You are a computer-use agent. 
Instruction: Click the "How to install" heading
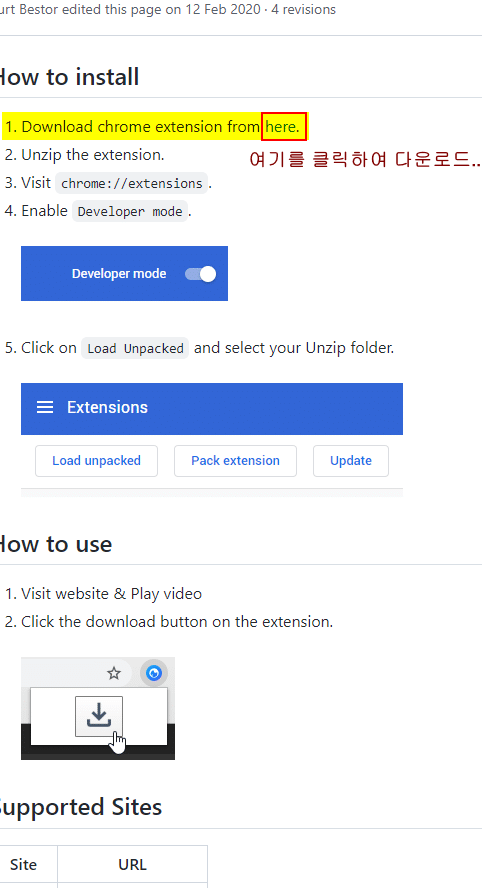pos(69,77)
